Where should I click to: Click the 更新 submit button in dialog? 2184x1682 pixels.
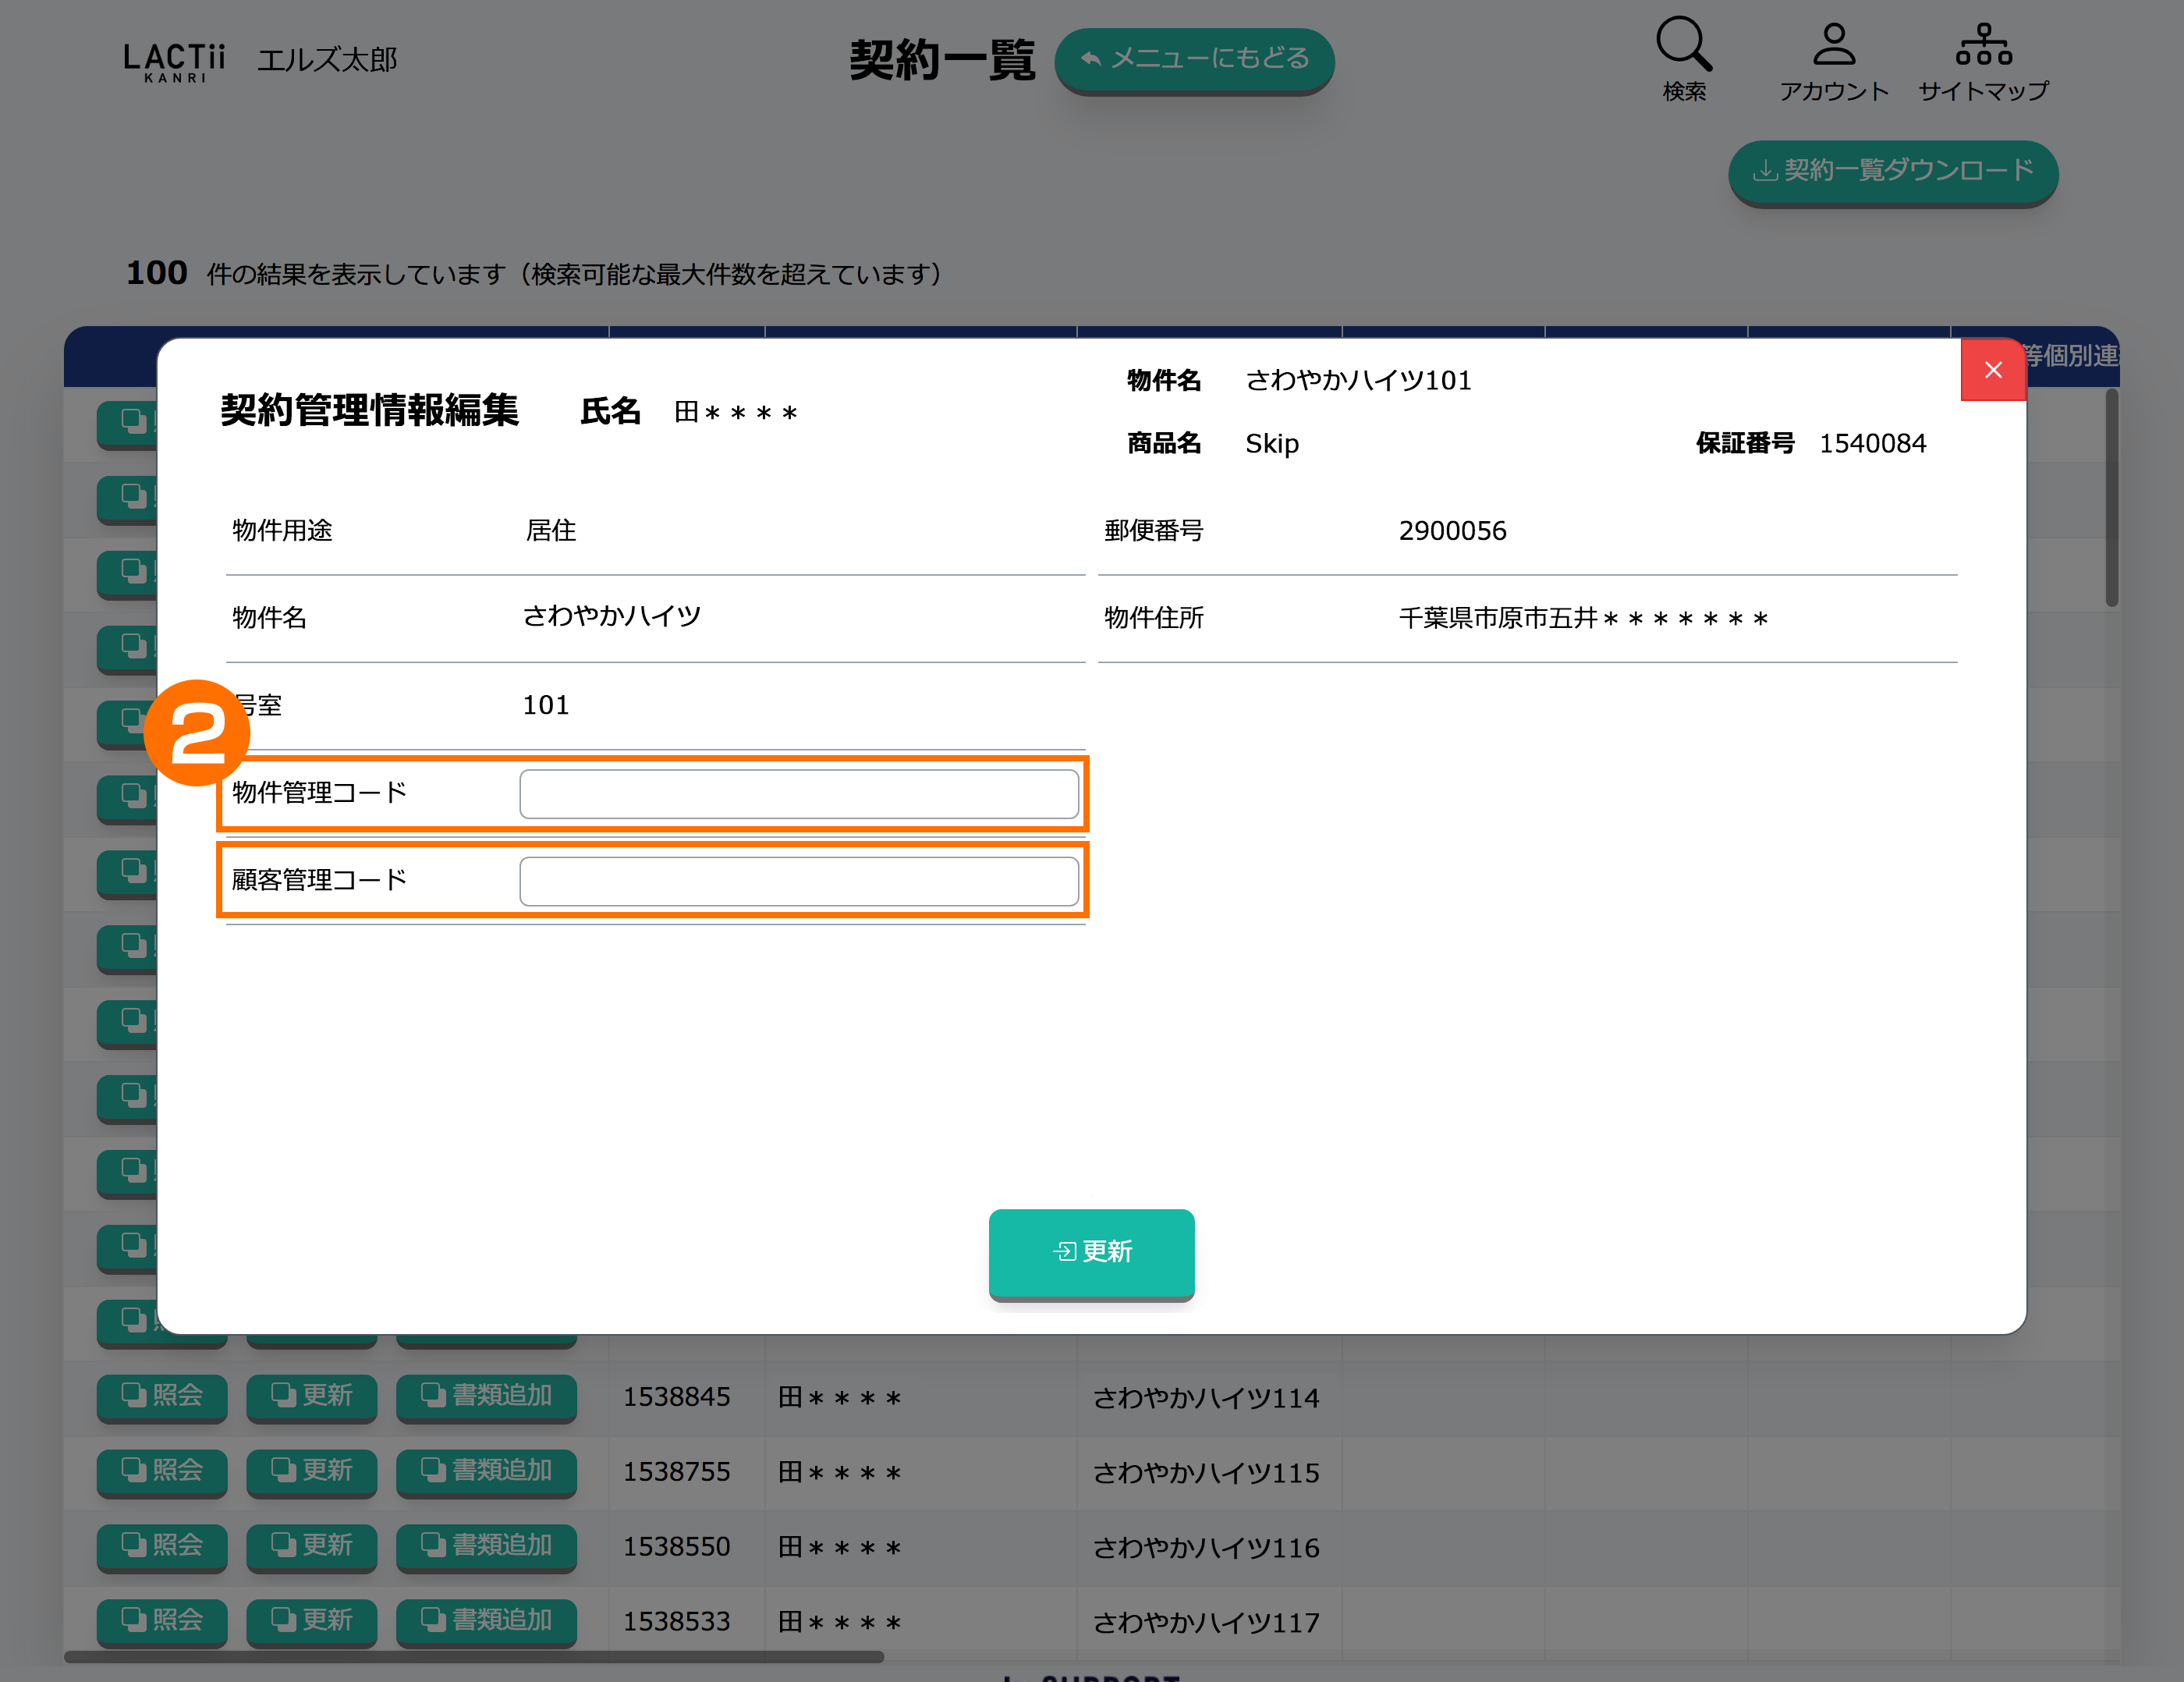tap(1091, 1251)
